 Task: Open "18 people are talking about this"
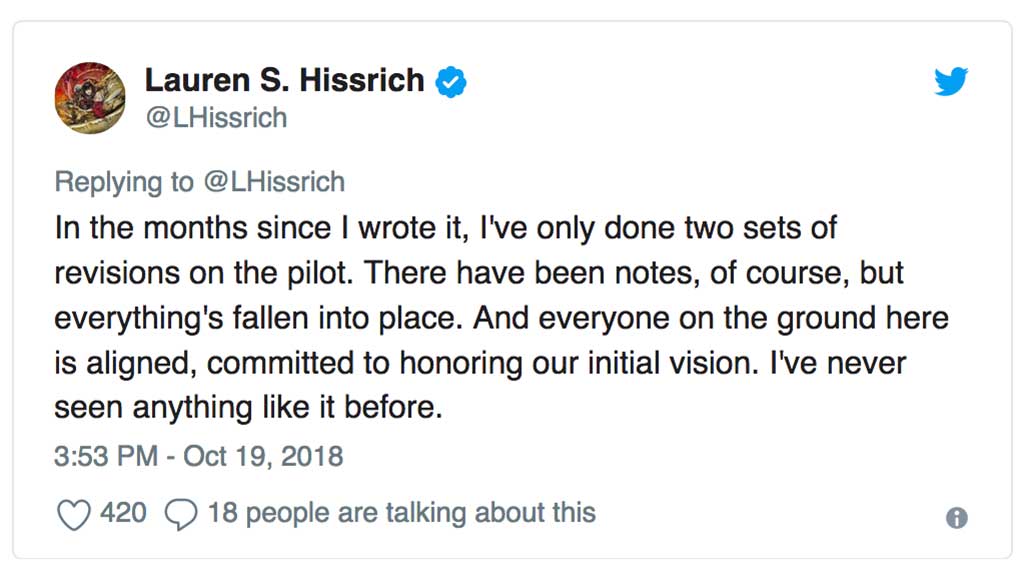tap(402, 513)
